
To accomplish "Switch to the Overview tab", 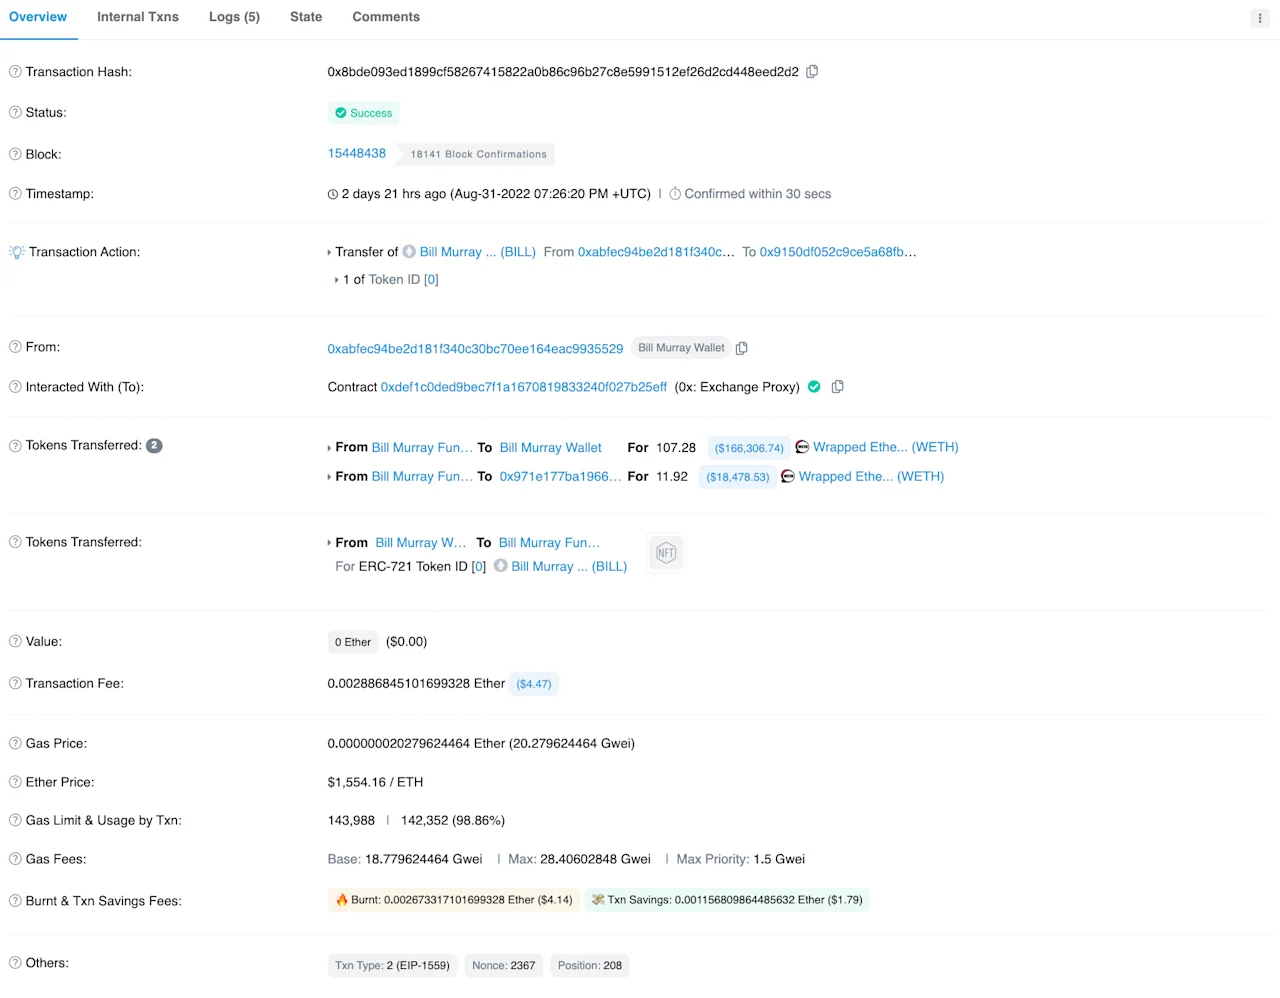I will 38,17.
